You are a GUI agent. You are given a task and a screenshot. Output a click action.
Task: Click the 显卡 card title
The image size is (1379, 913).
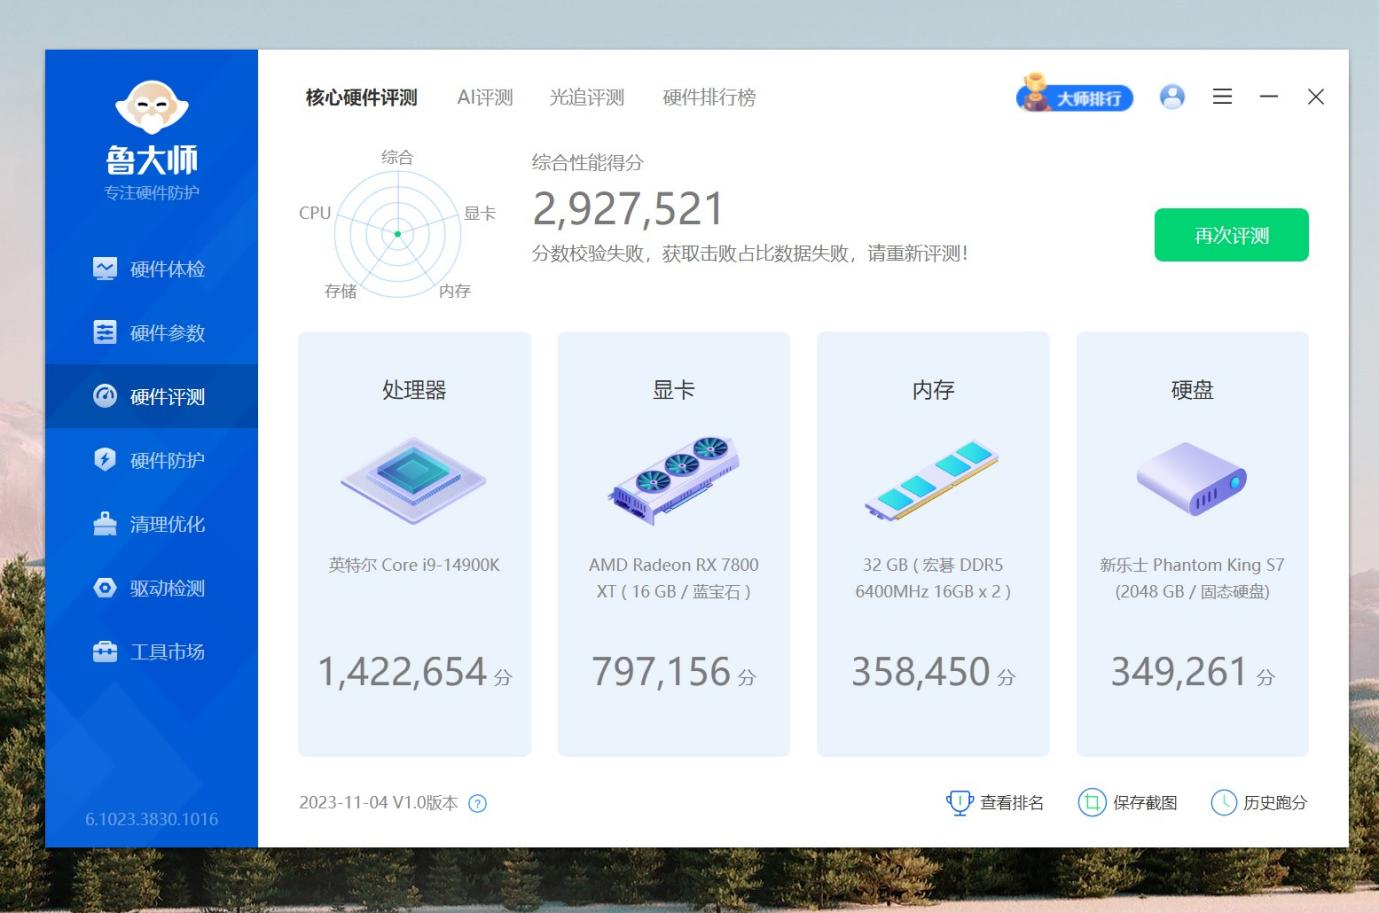click(674, 390)
